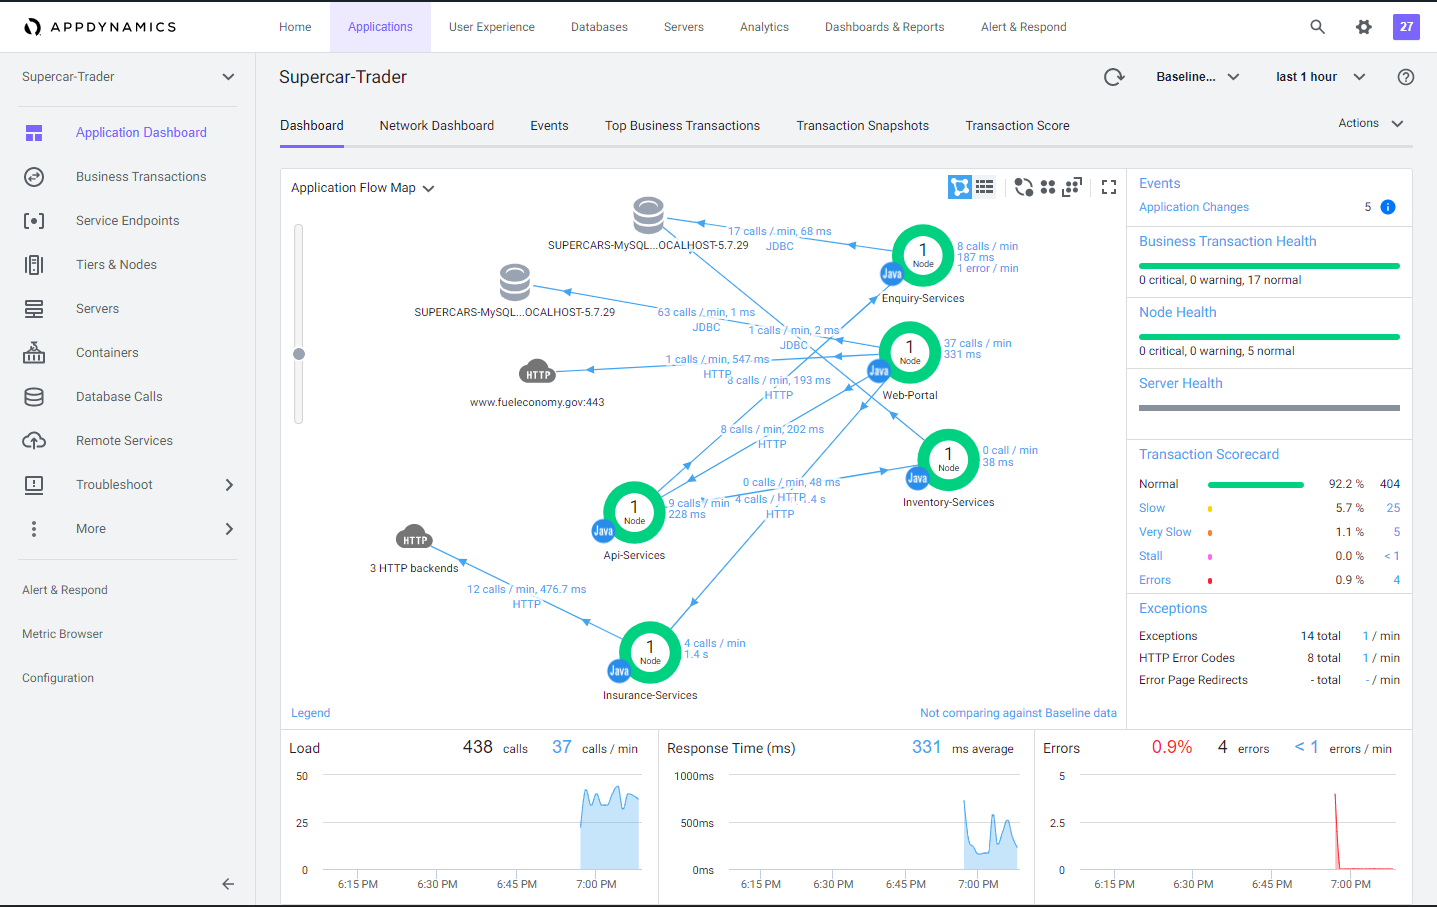Switch to the Network Dashboard tab

point(436,126)
